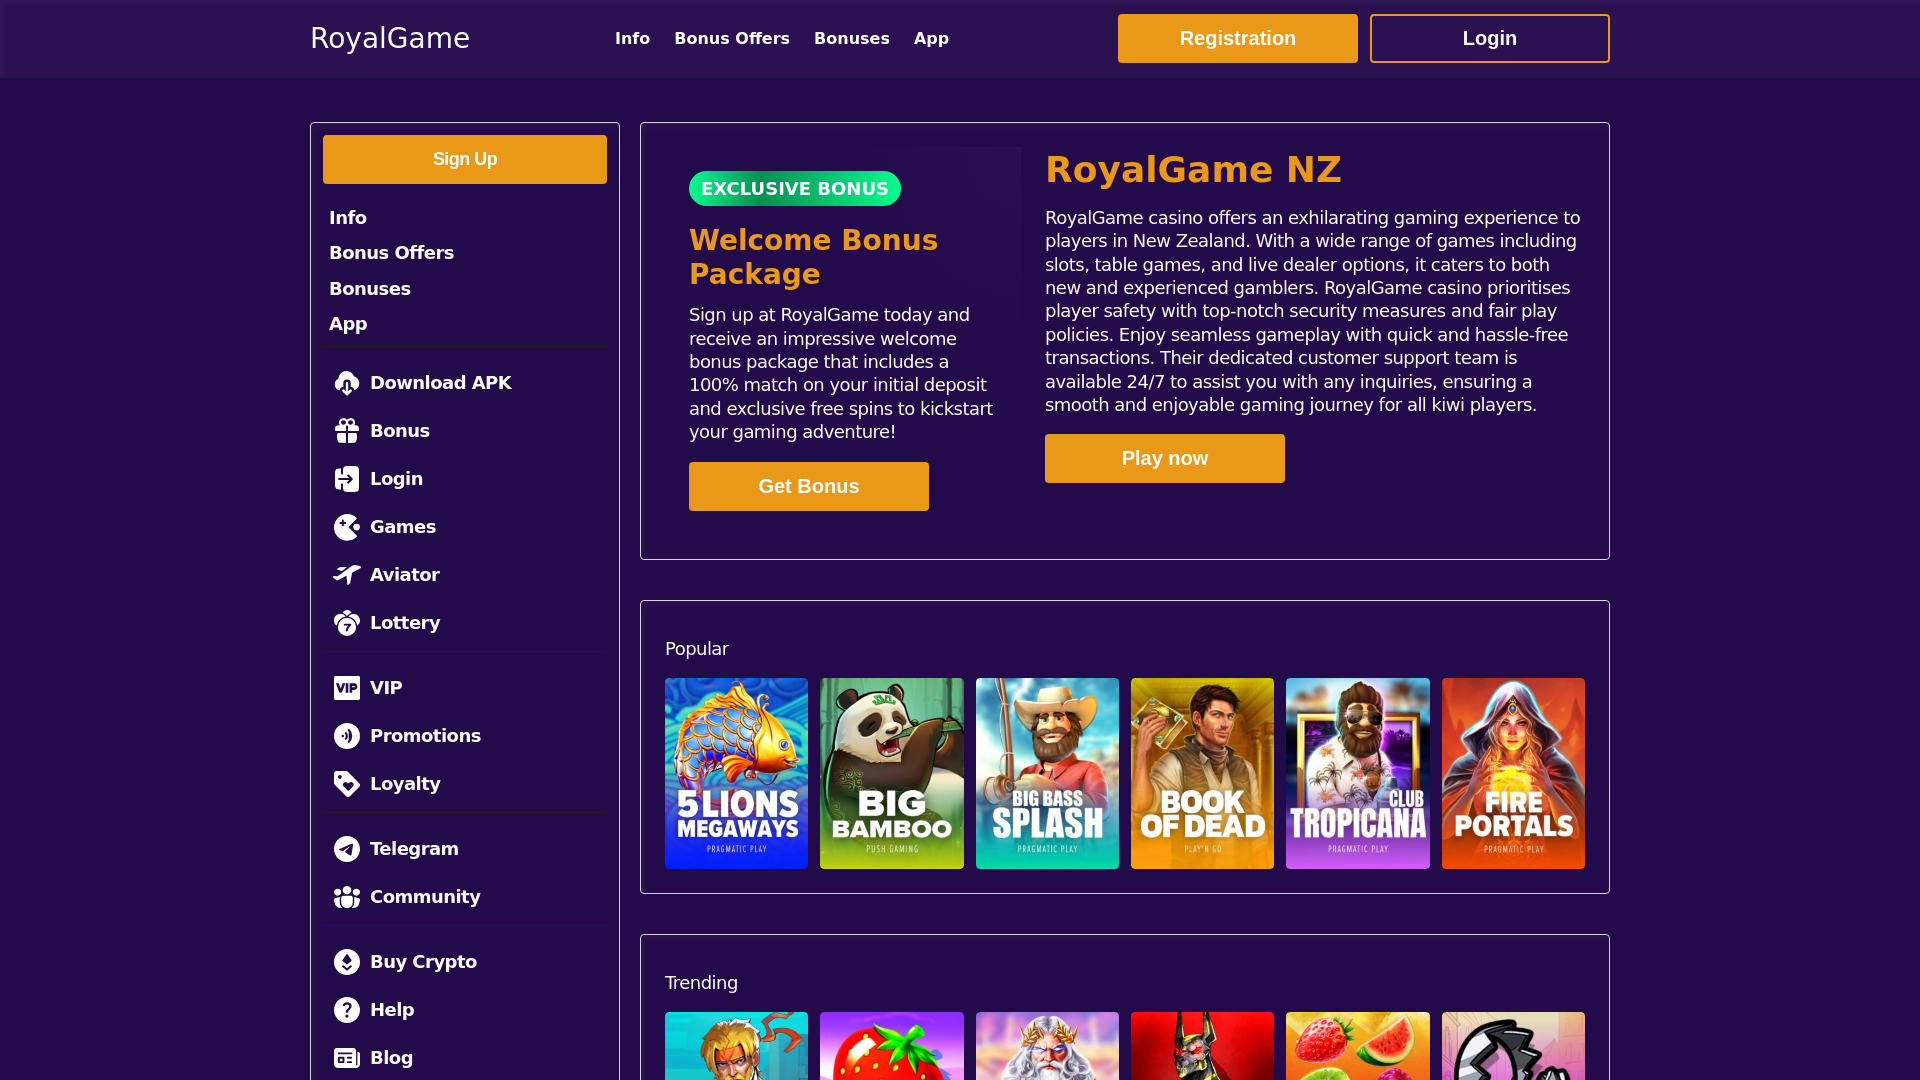Open the first Trending game with blond warrior
The height and width of the screenshot is (1080, 1920).
pos(736,1046)
